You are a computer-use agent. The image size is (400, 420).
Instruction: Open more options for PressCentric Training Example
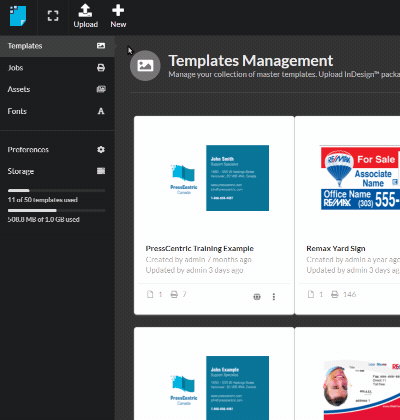click(274, 297)
